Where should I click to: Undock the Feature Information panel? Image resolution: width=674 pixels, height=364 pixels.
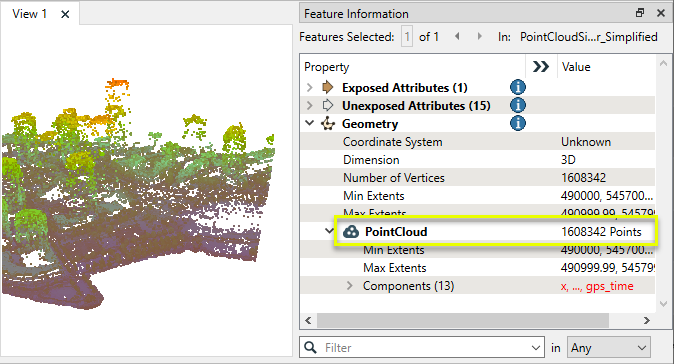640,13
